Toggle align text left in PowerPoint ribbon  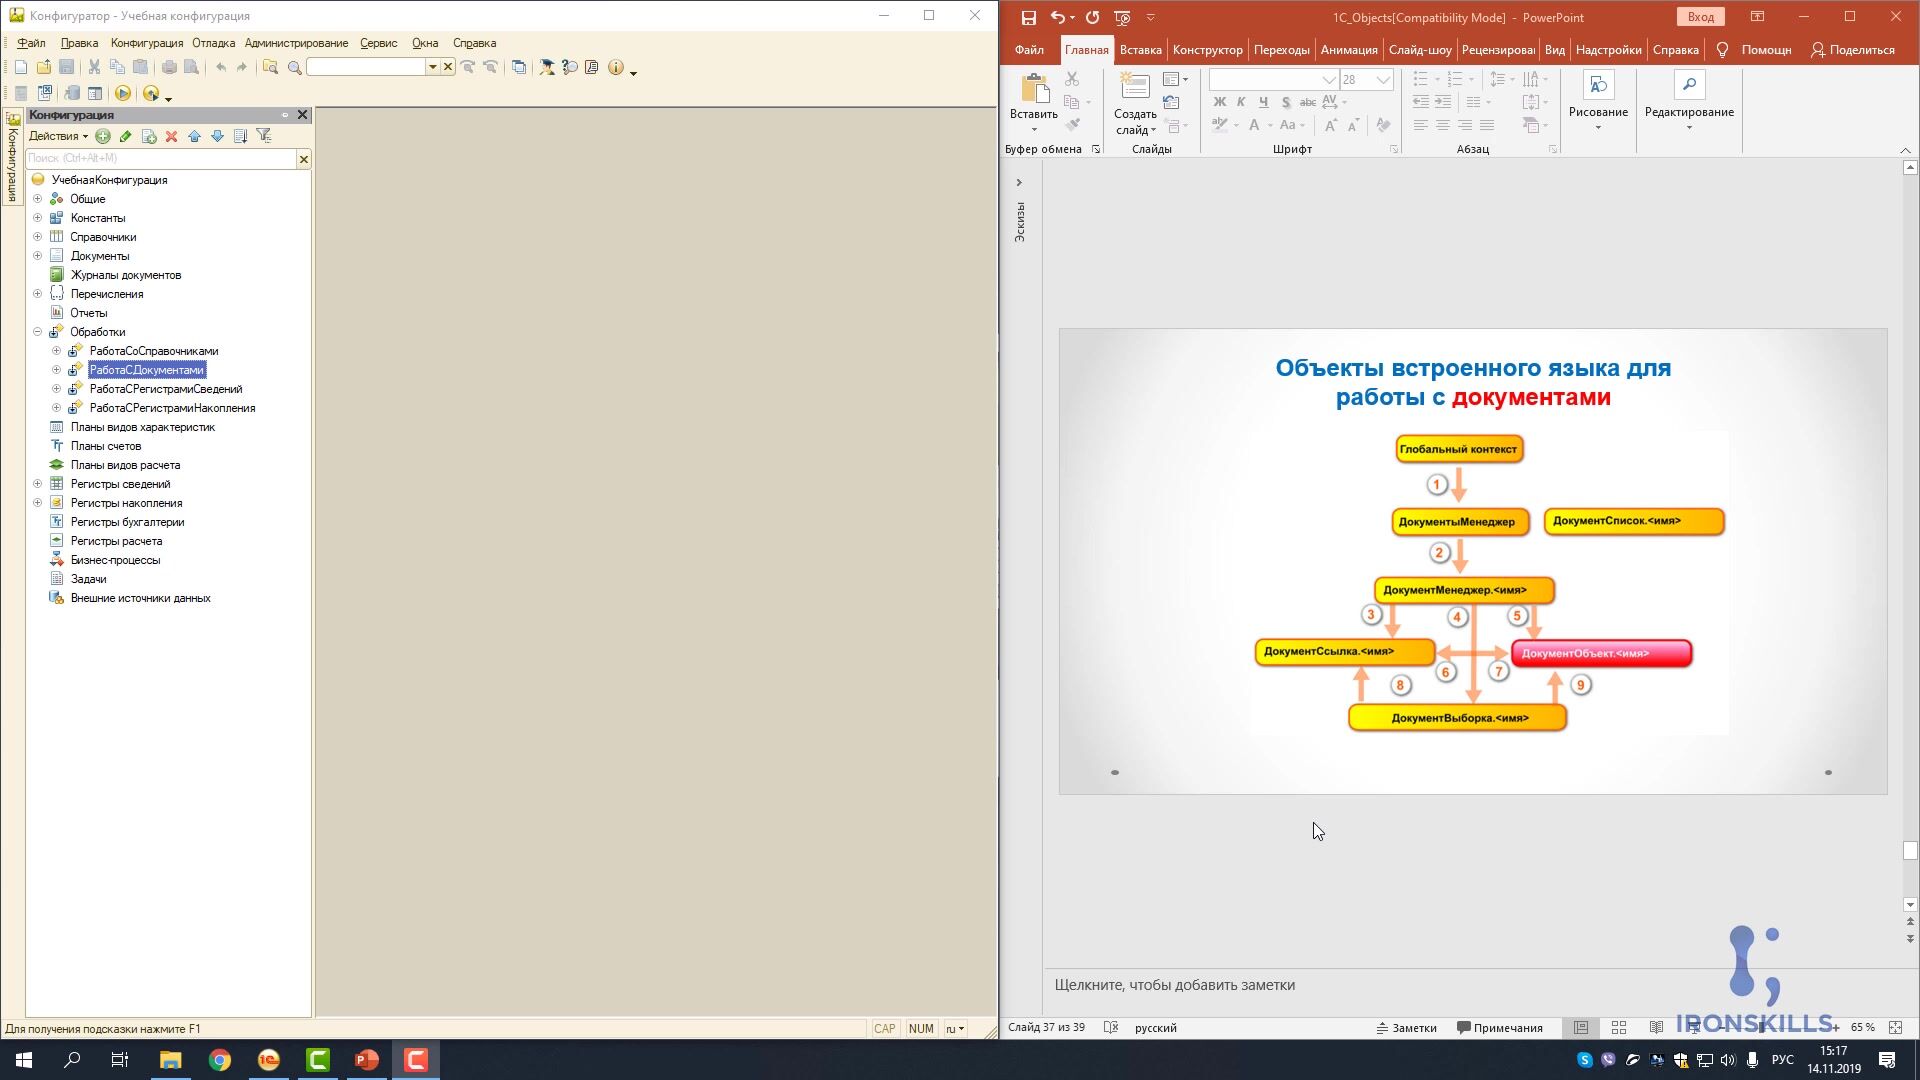tap(1421, 126)
